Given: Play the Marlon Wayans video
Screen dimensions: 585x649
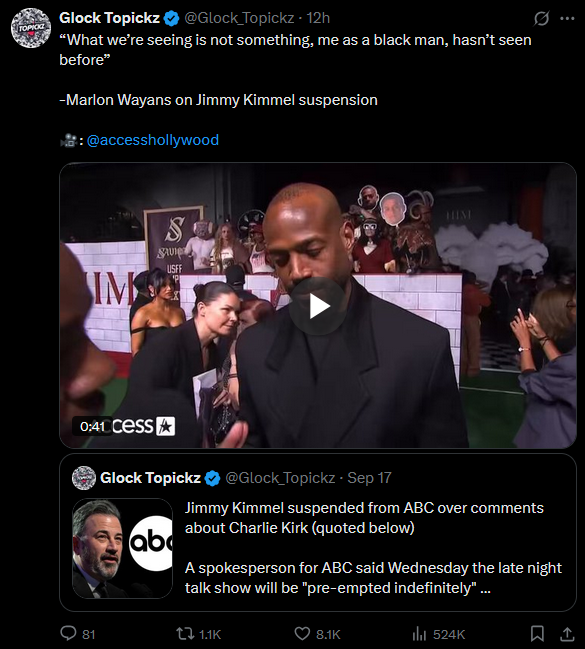Looking at the screenshot, I should click(318, 306).
